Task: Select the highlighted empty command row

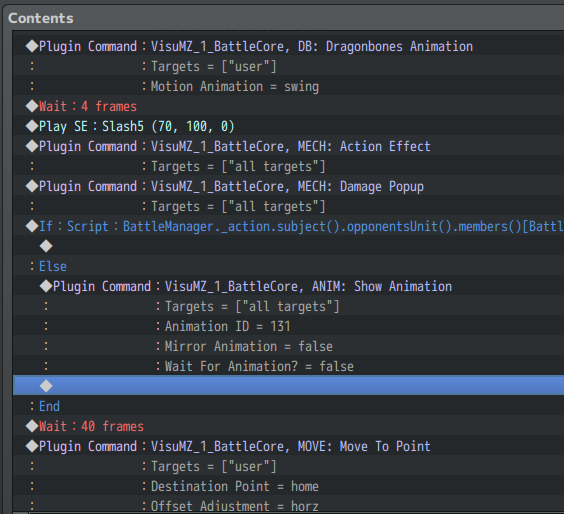Action: click(x=288, y=386)
